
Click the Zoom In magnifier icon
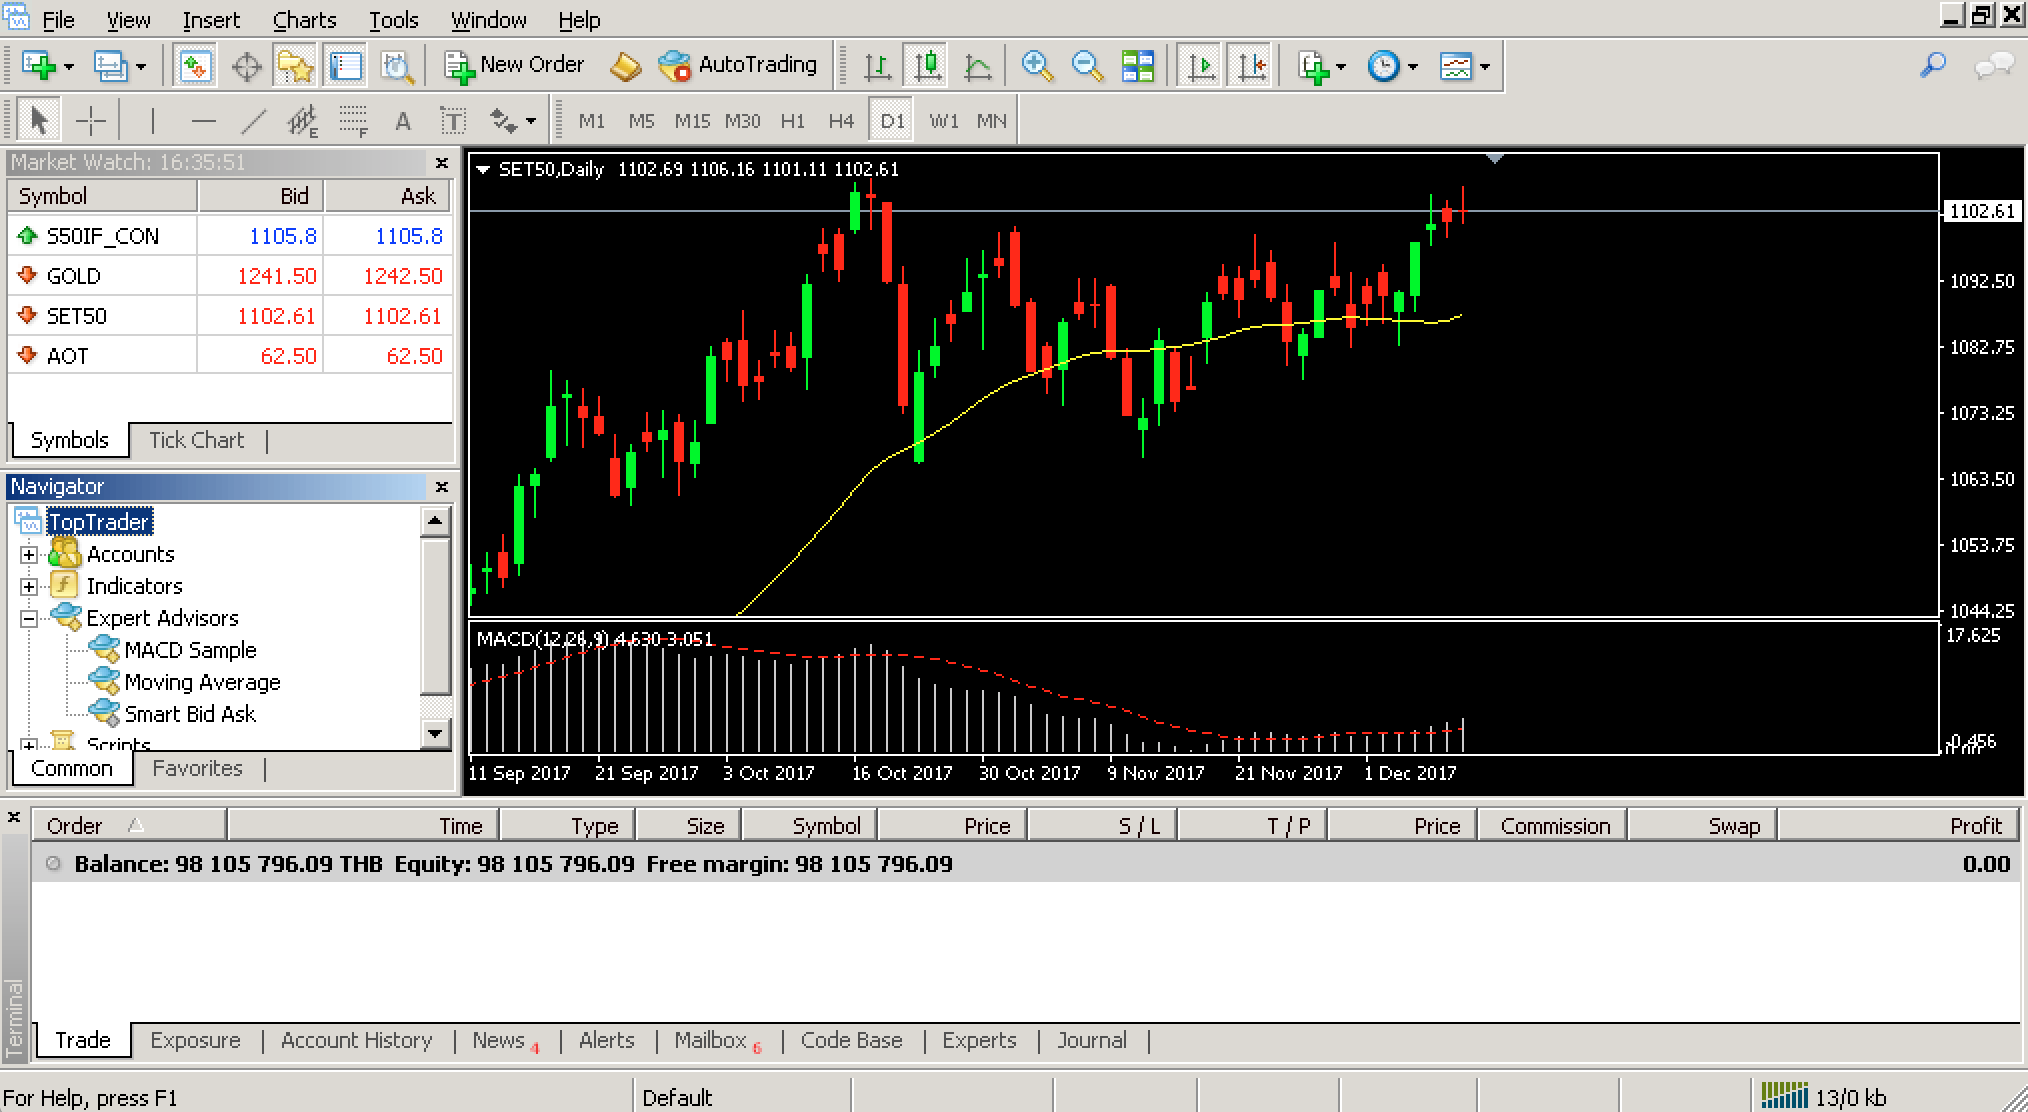[1036, 66]
